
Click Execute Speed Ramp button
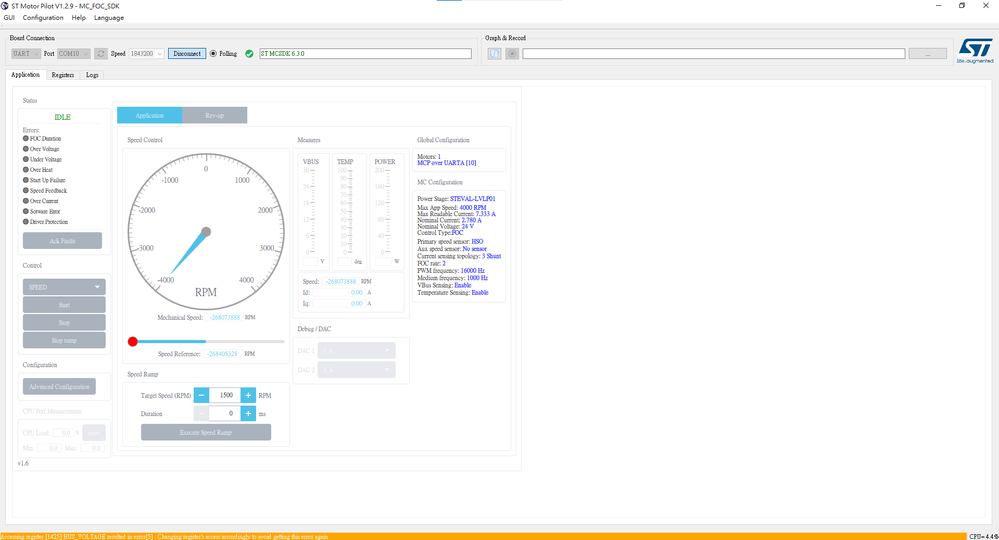tap(206, 432)
